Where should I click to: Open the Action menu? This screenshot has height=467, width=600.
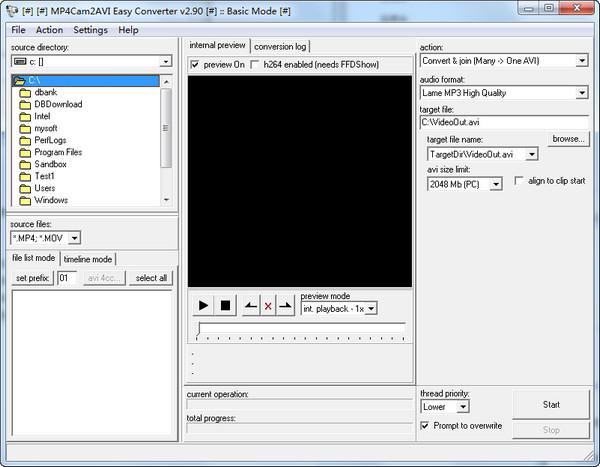pyautogui.click(x=49, y=30)
